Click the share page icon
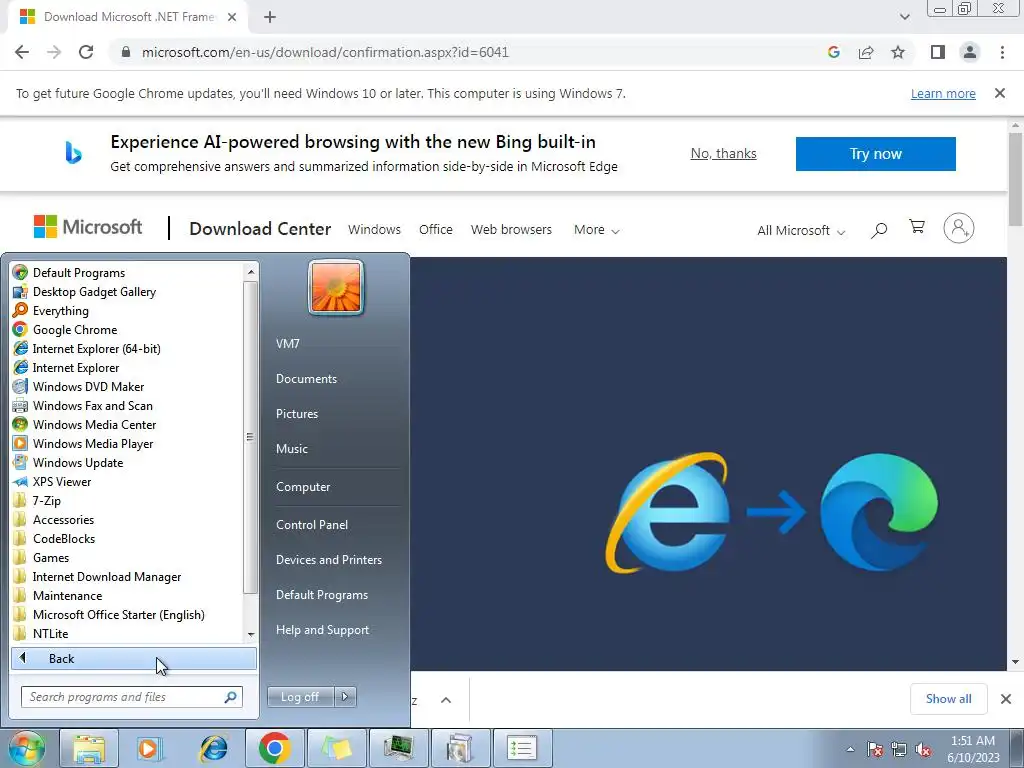This screenshot has width=1024, height=768. [866, 52]
